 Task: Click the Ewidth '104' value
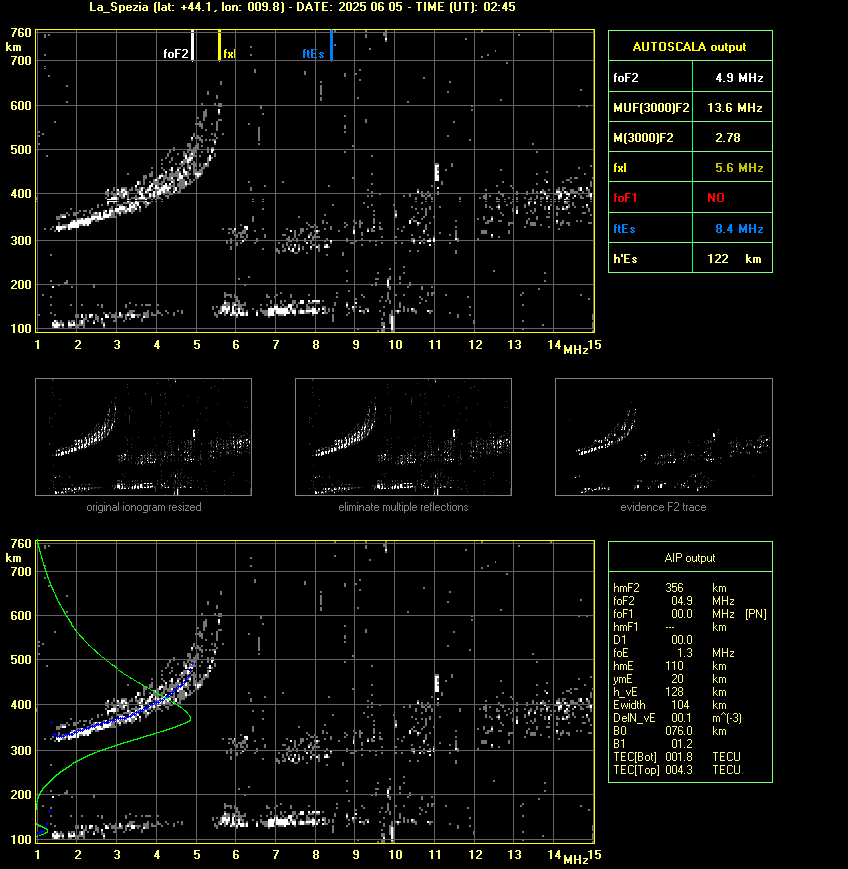[x=680, y=705]
